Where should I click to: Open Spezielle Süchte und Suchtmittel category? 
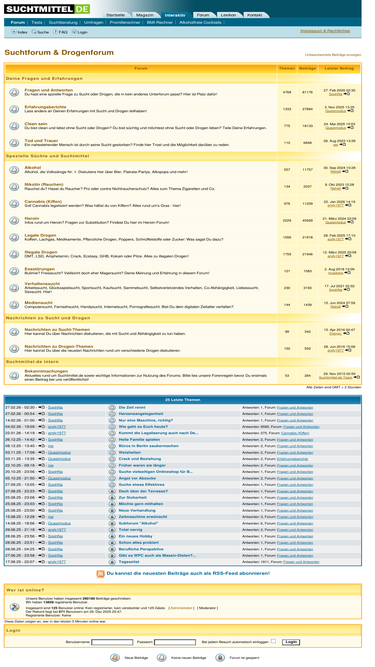(47, 156)
